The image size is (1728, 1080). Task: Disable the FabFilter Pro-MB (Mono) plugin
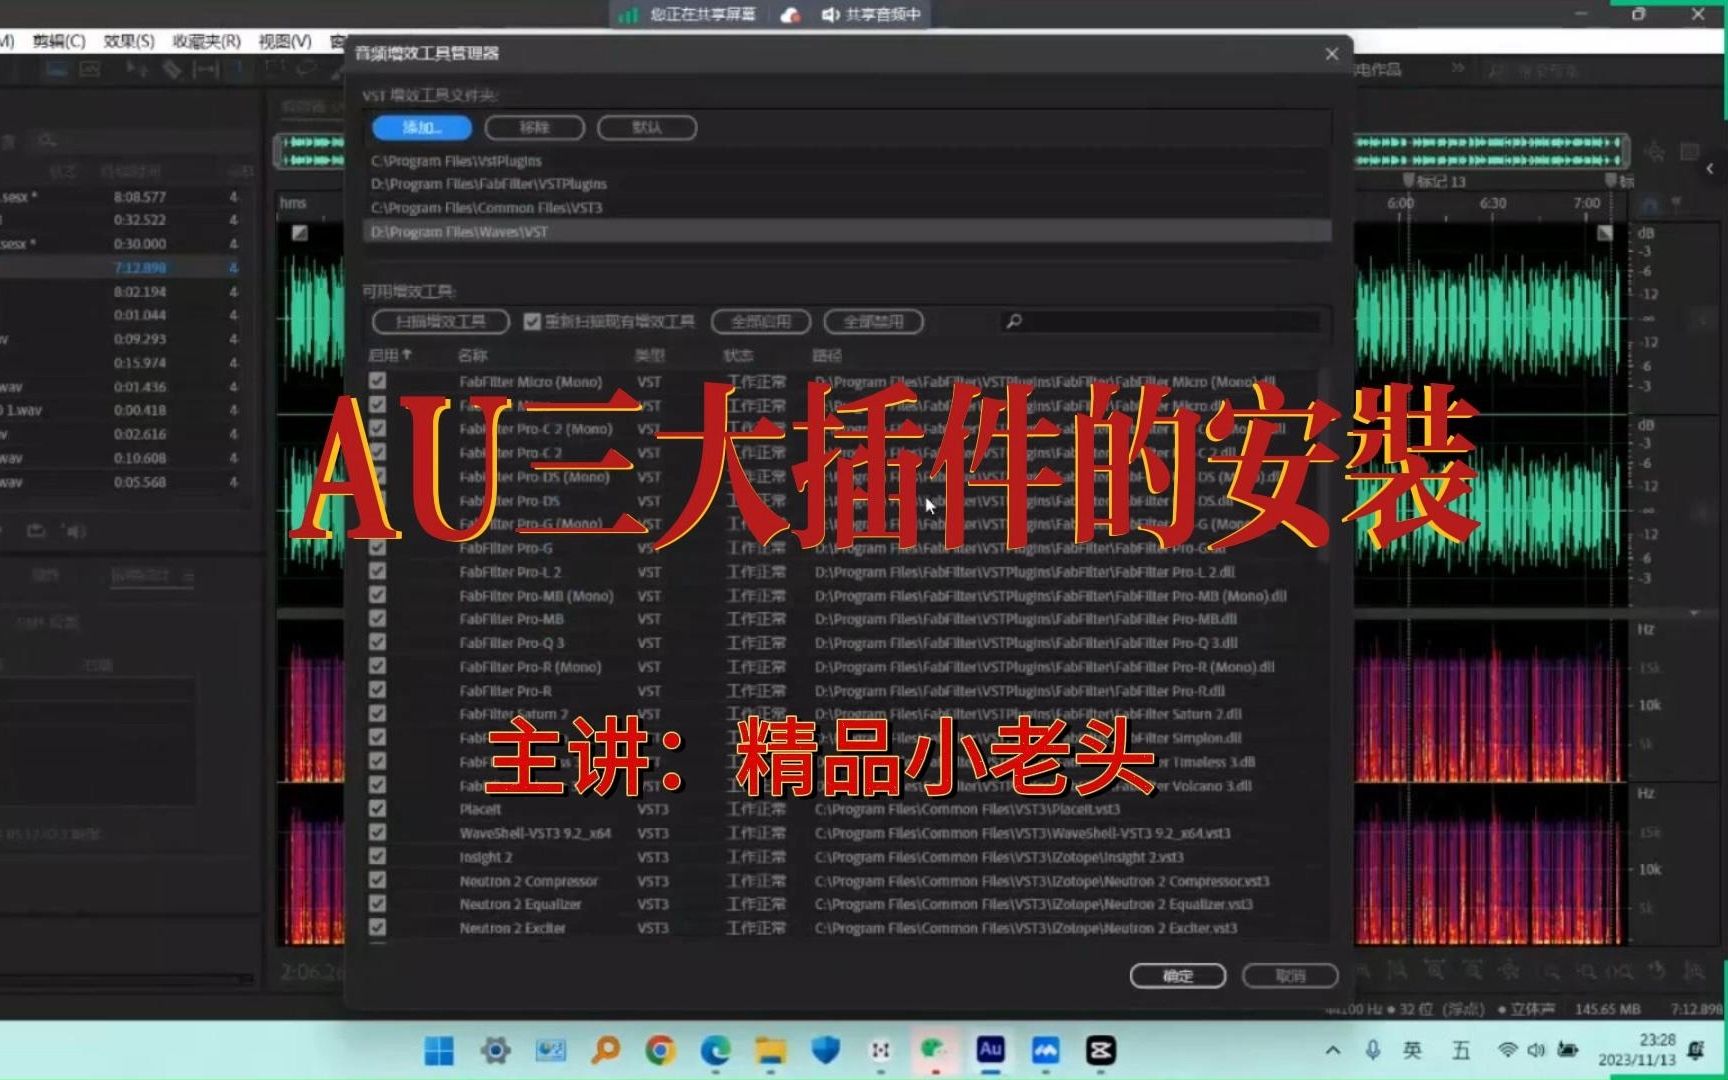coord(377,595)
